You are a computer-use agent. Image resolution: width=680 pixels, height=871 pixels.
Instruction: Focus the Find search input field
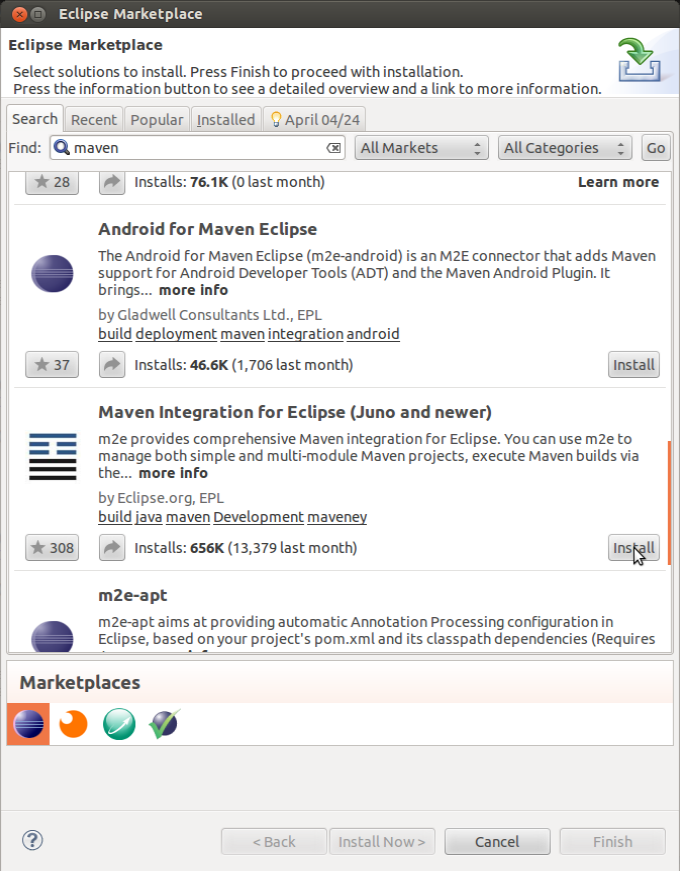(x=197, y=148)
